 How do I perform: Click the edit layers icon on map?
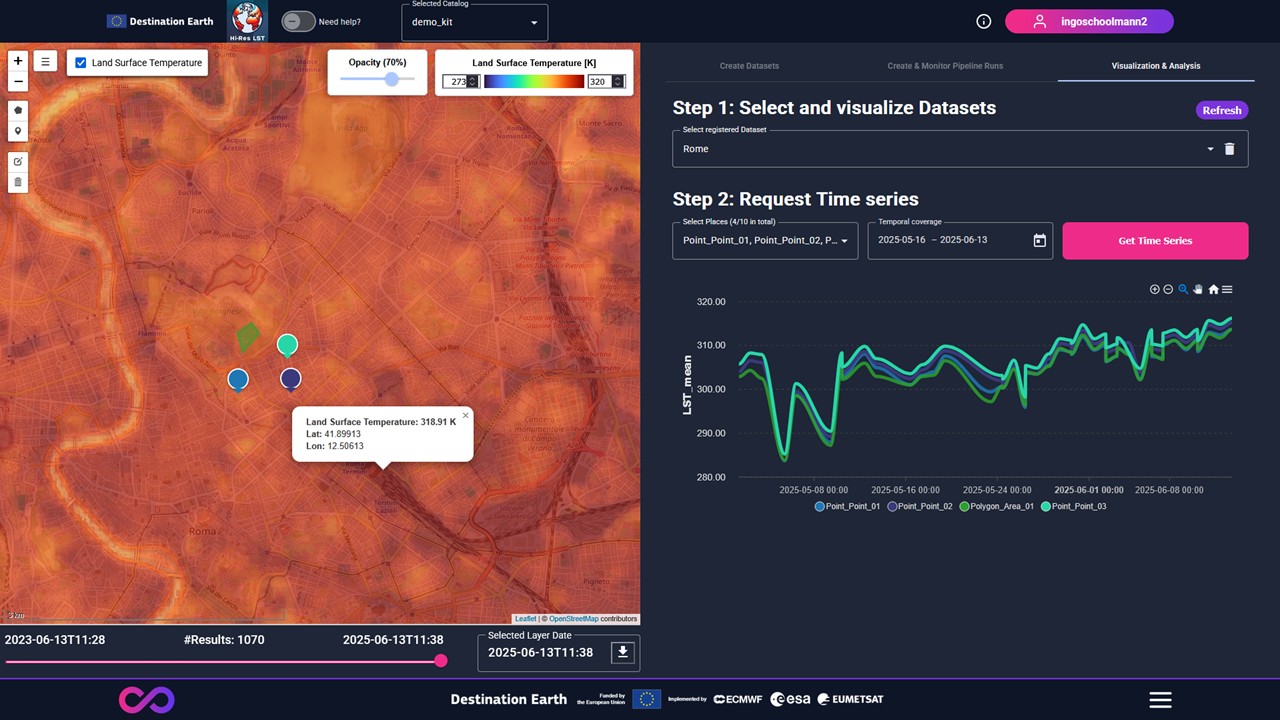pyautogui.click(x=18, y=161)
